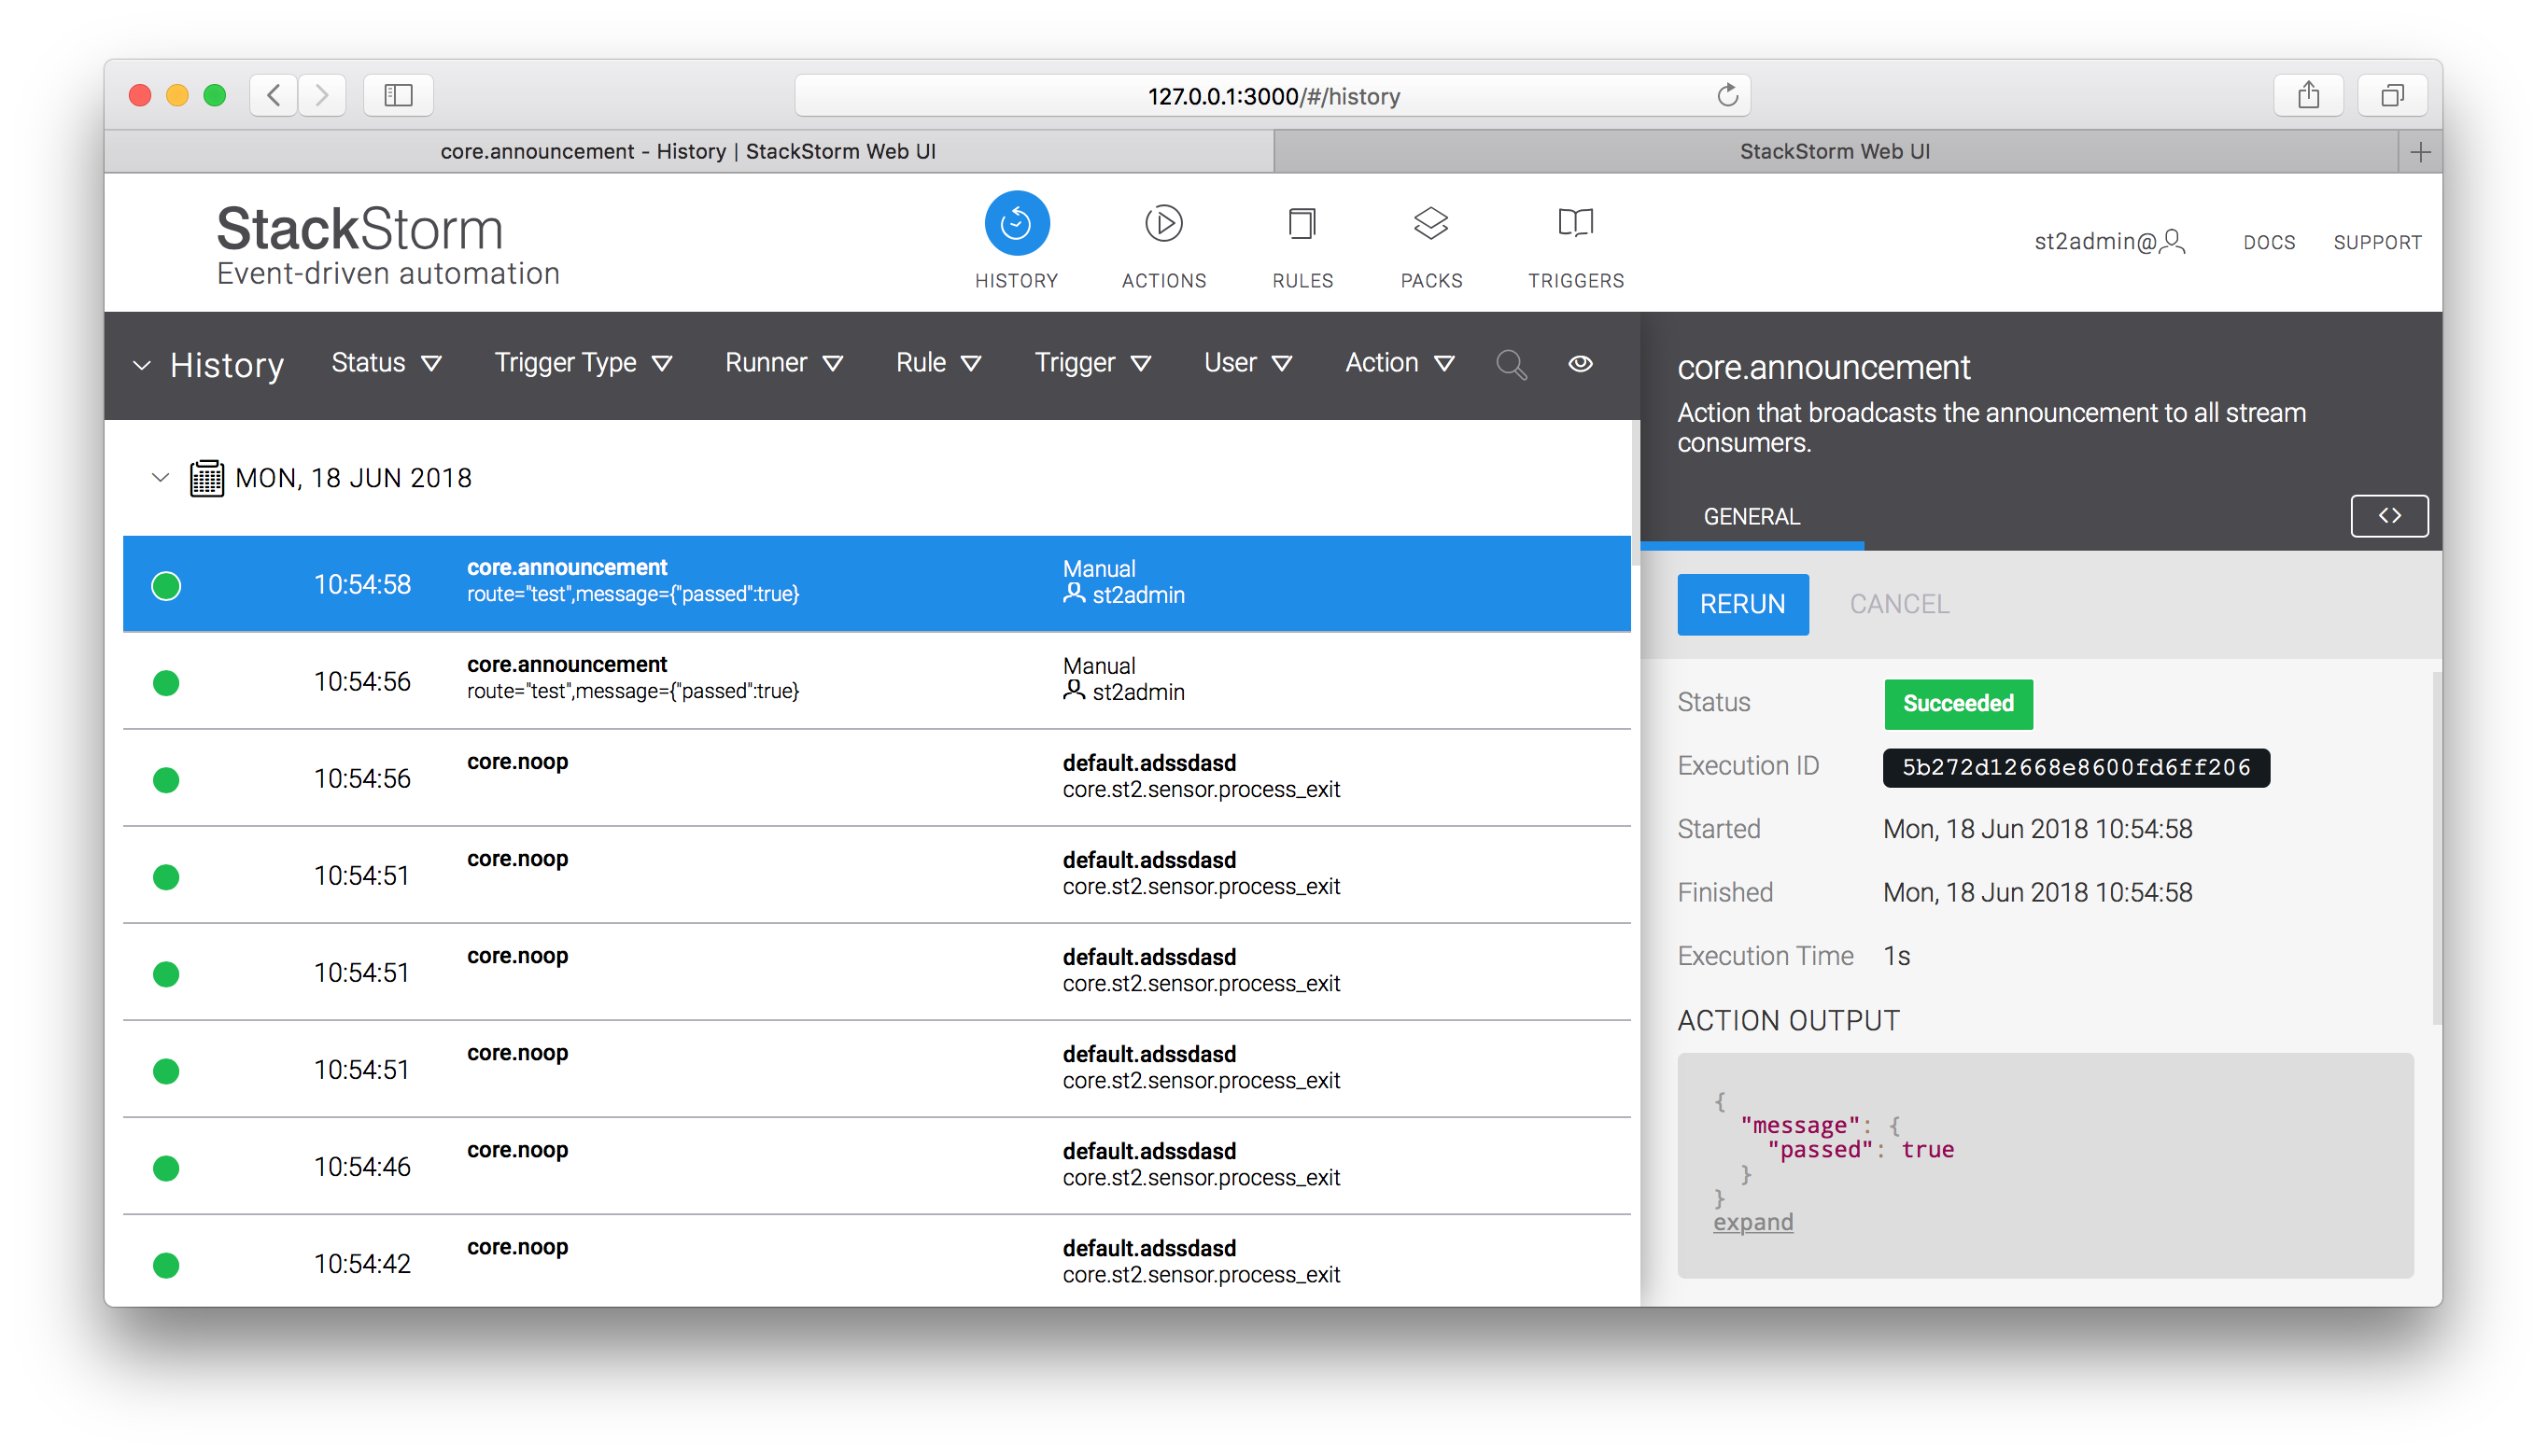Open the History section icon

[1016, 224]
